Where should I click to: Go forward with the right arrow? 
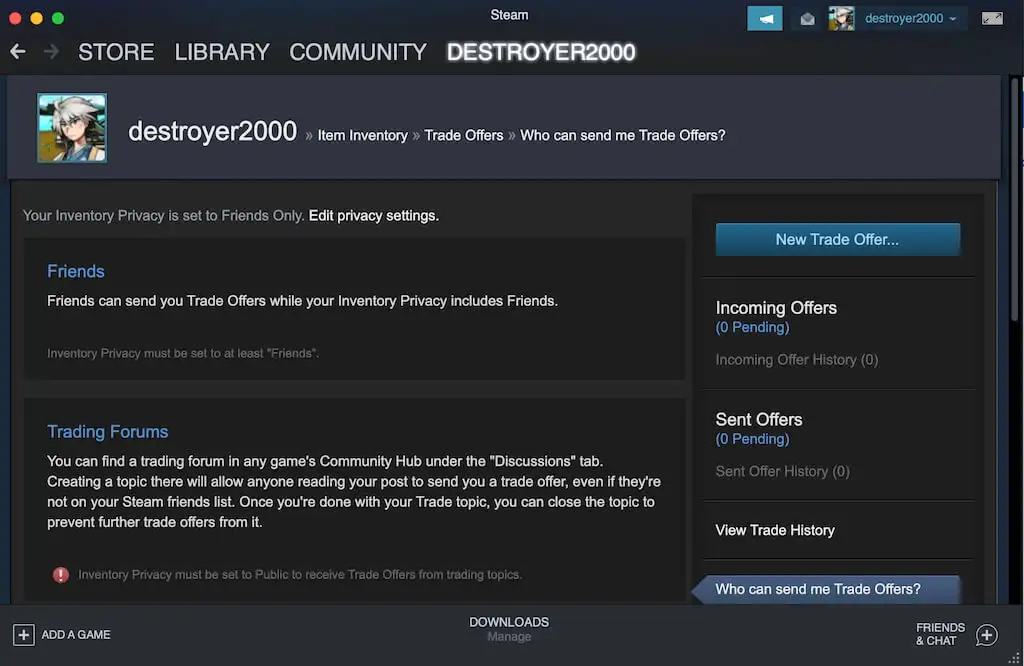tap(51, 52)
